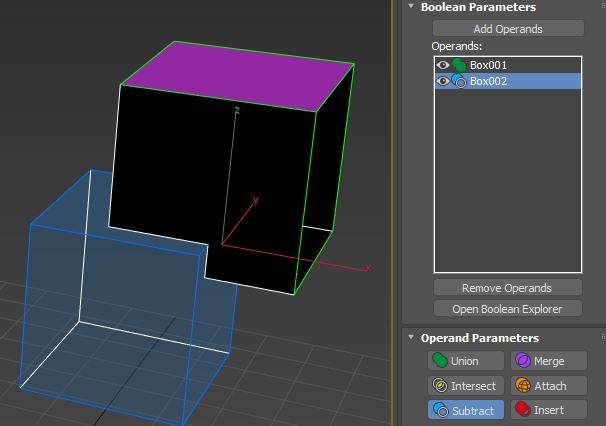Toggle visibility eye for Box001 operand
This screenshot has width=606, height=426.
(443, 65)
